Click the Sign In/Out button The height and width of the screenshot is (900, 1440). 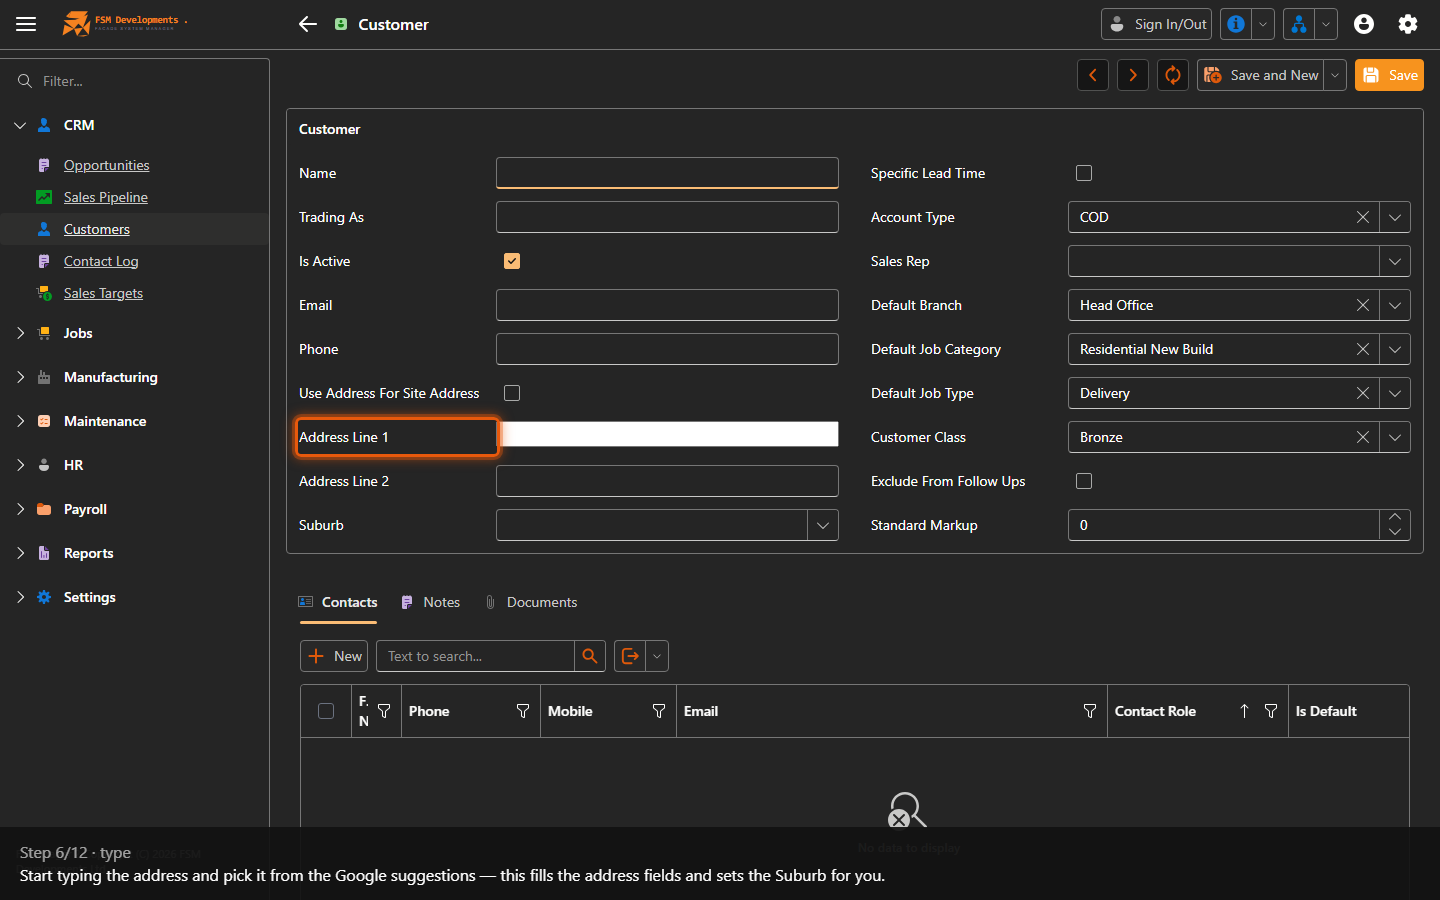coord(1156,24)
